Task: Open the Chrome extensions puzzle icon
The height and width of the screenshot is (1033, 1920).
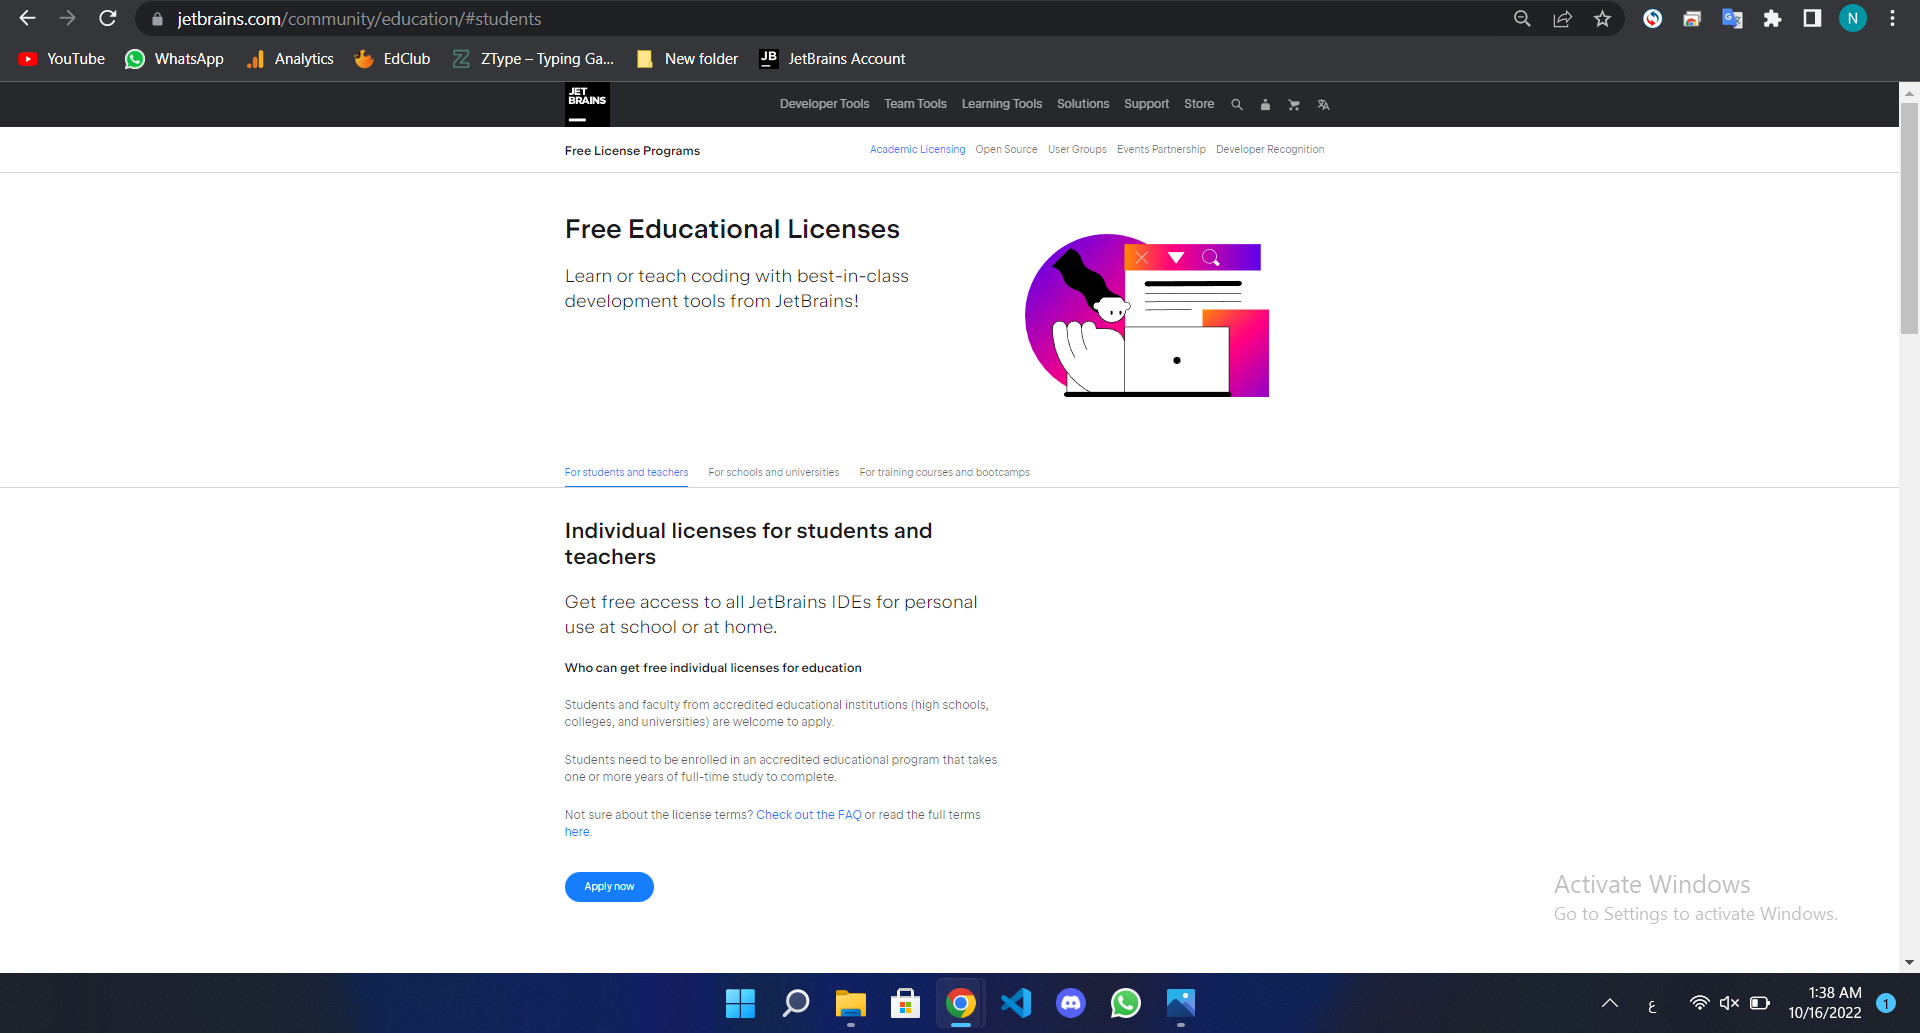Action: (x=1772, y=19)
